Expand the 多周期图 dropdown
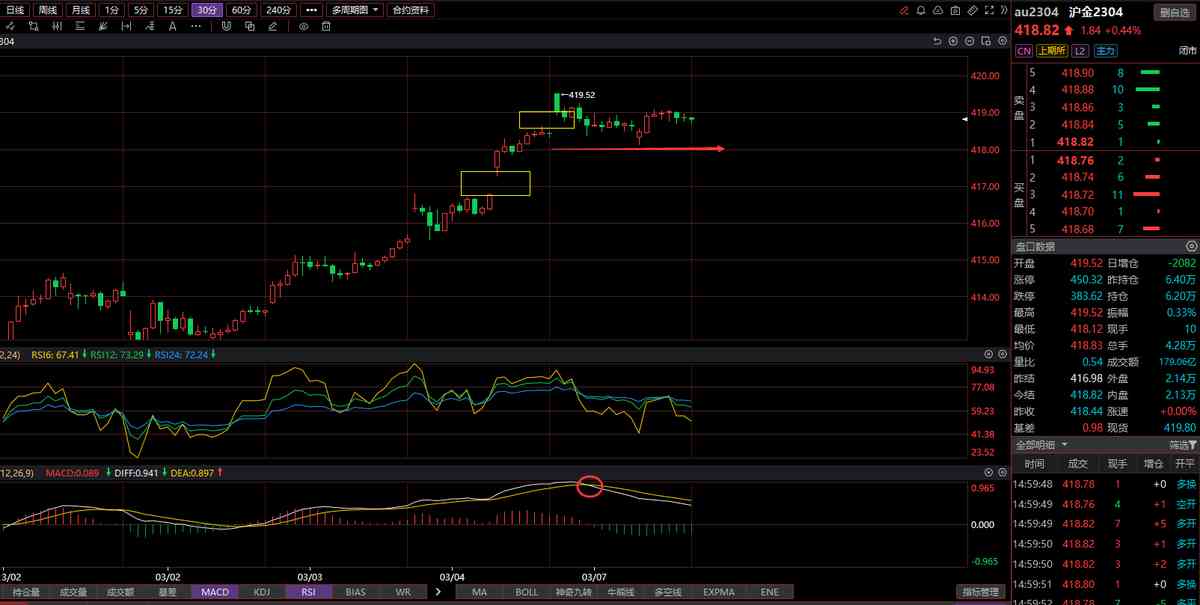Image resolution: width=1200 pixels, height=605 pixels. (356, 10)
